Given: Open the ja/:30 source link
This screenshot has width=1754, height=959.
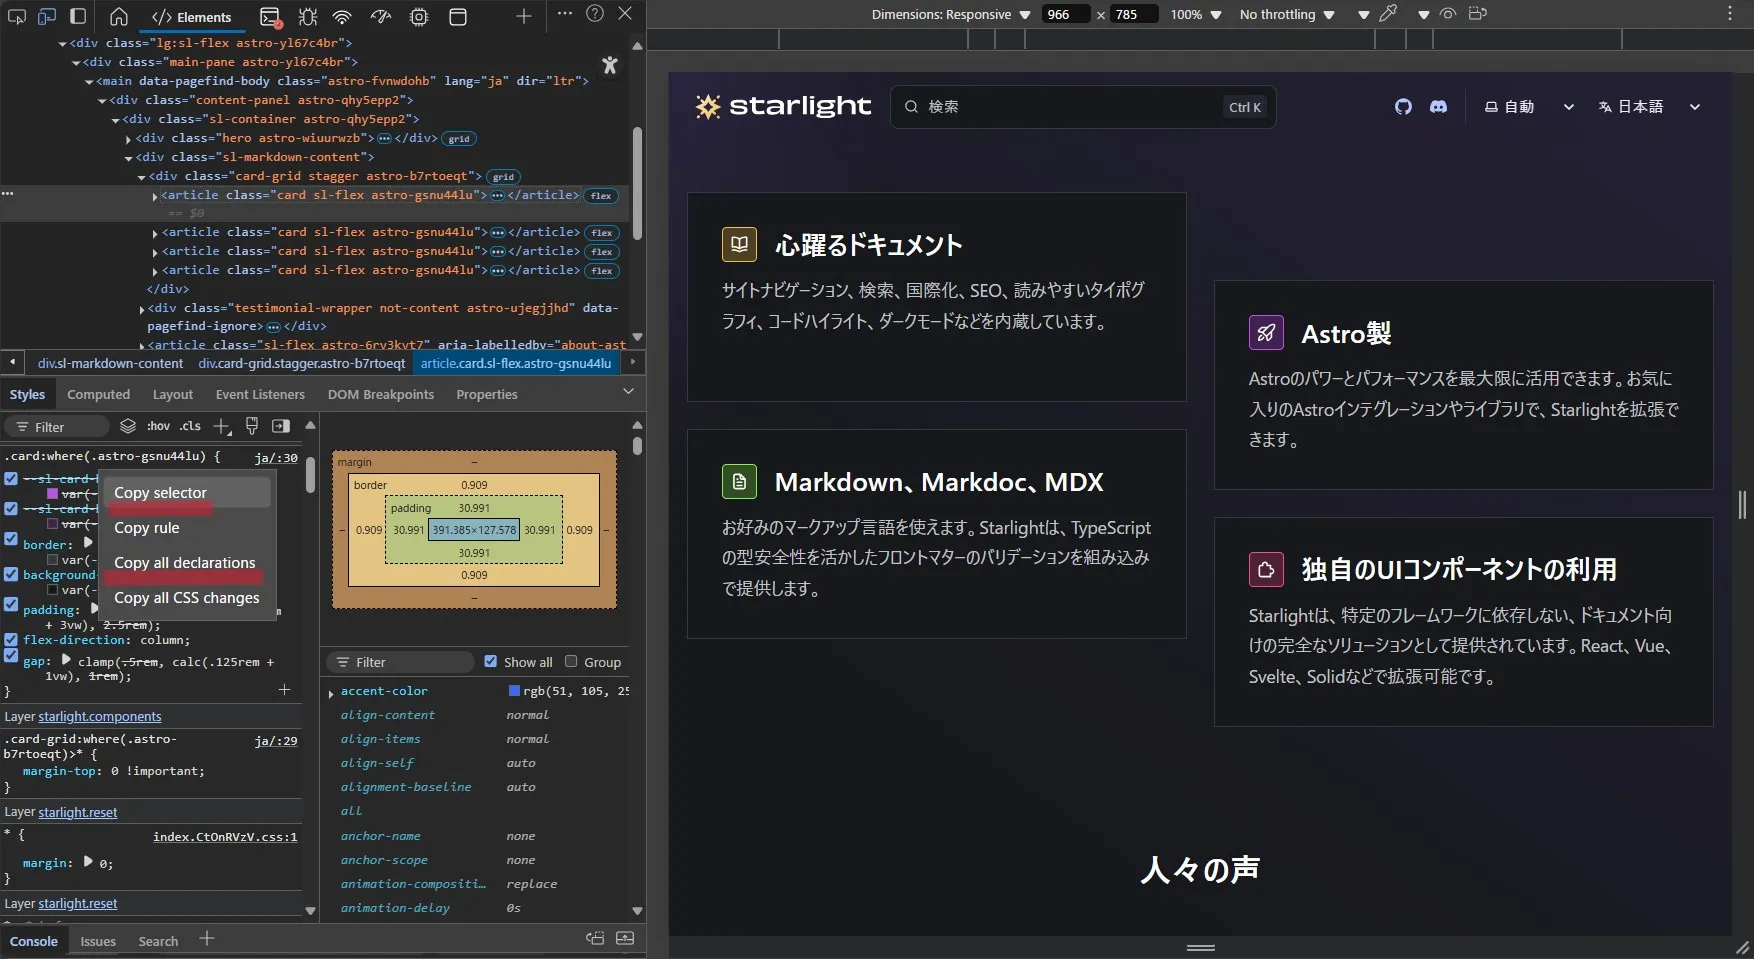Looking at the screenshot, I should (x=276, y=457).
